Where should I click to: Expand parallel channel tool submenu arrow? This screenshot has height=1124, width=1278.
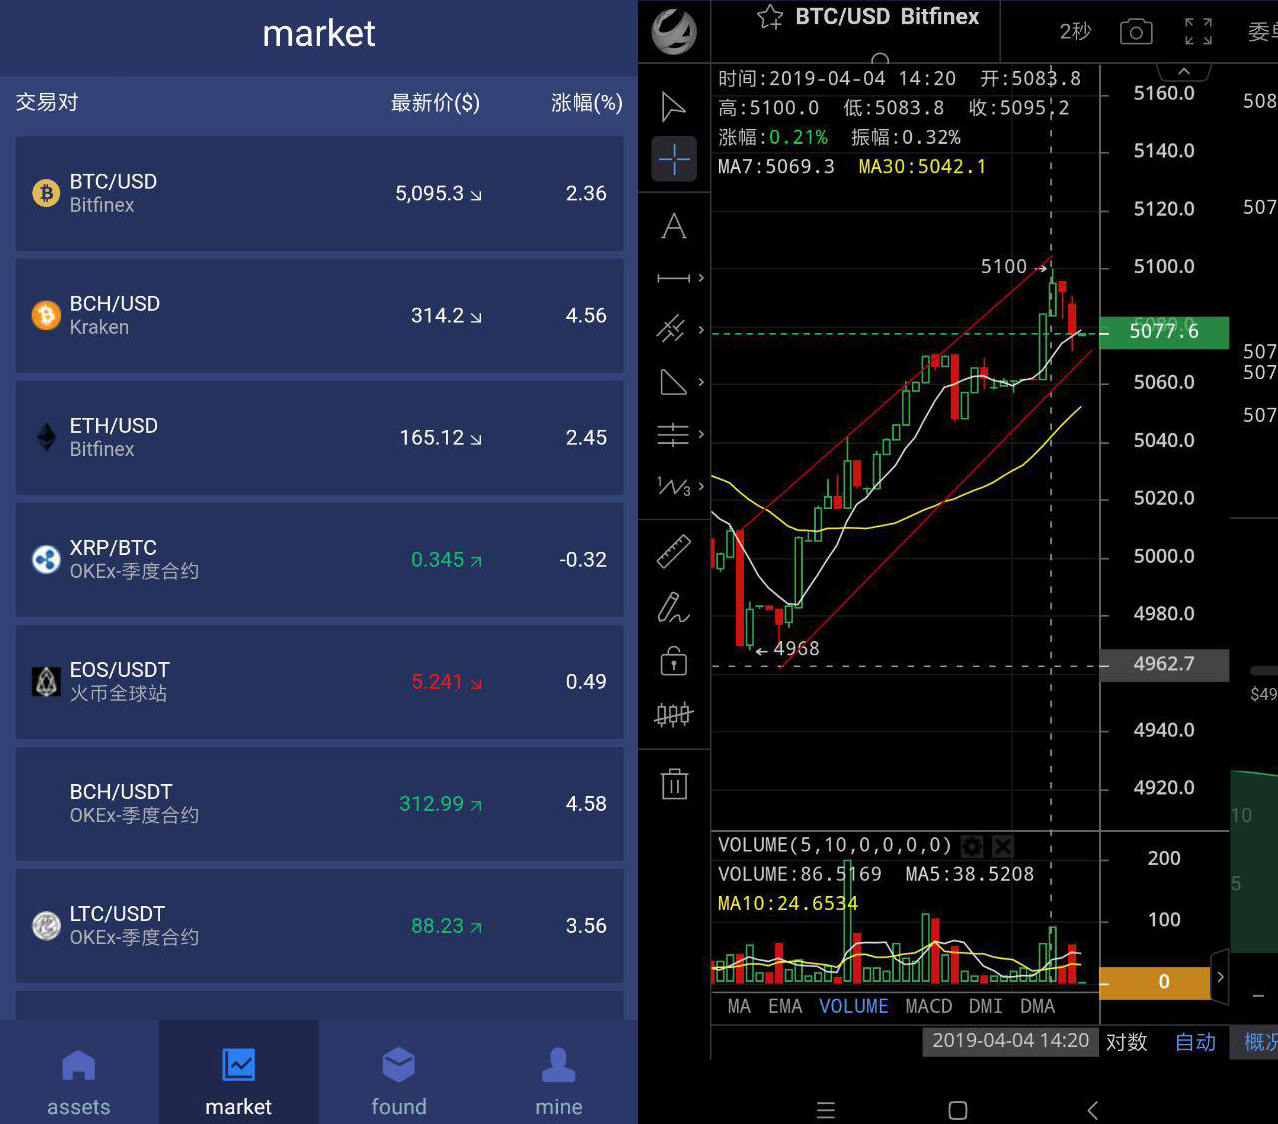tap(701, 329)
